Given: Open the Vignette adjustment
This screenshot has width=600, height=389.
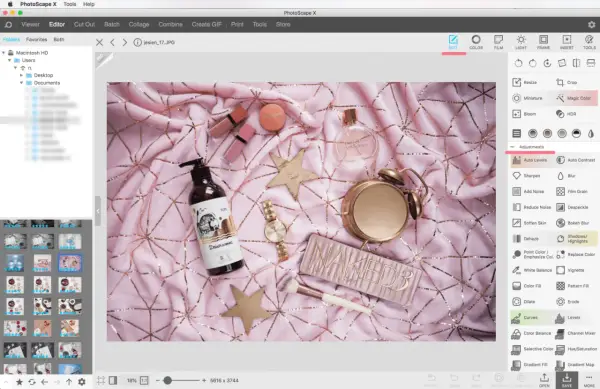Looking at the screenshot, I should [571, 270].
